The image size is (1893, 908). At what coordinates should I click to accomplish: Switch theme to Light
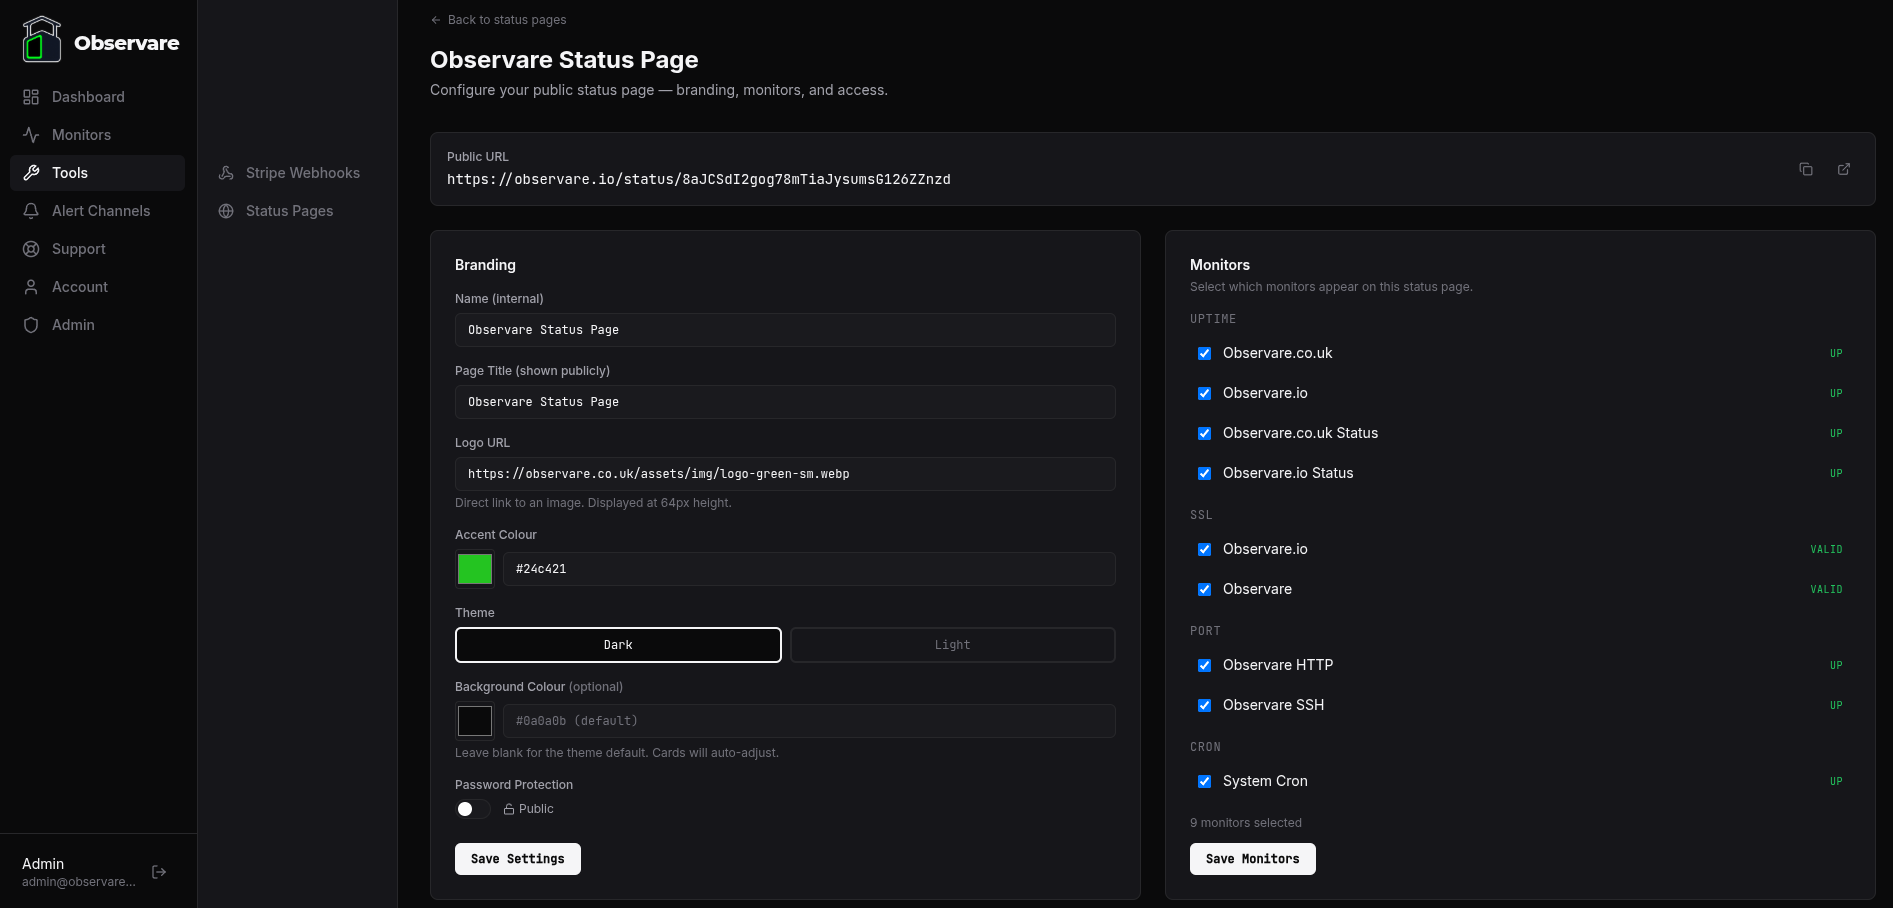951,644
